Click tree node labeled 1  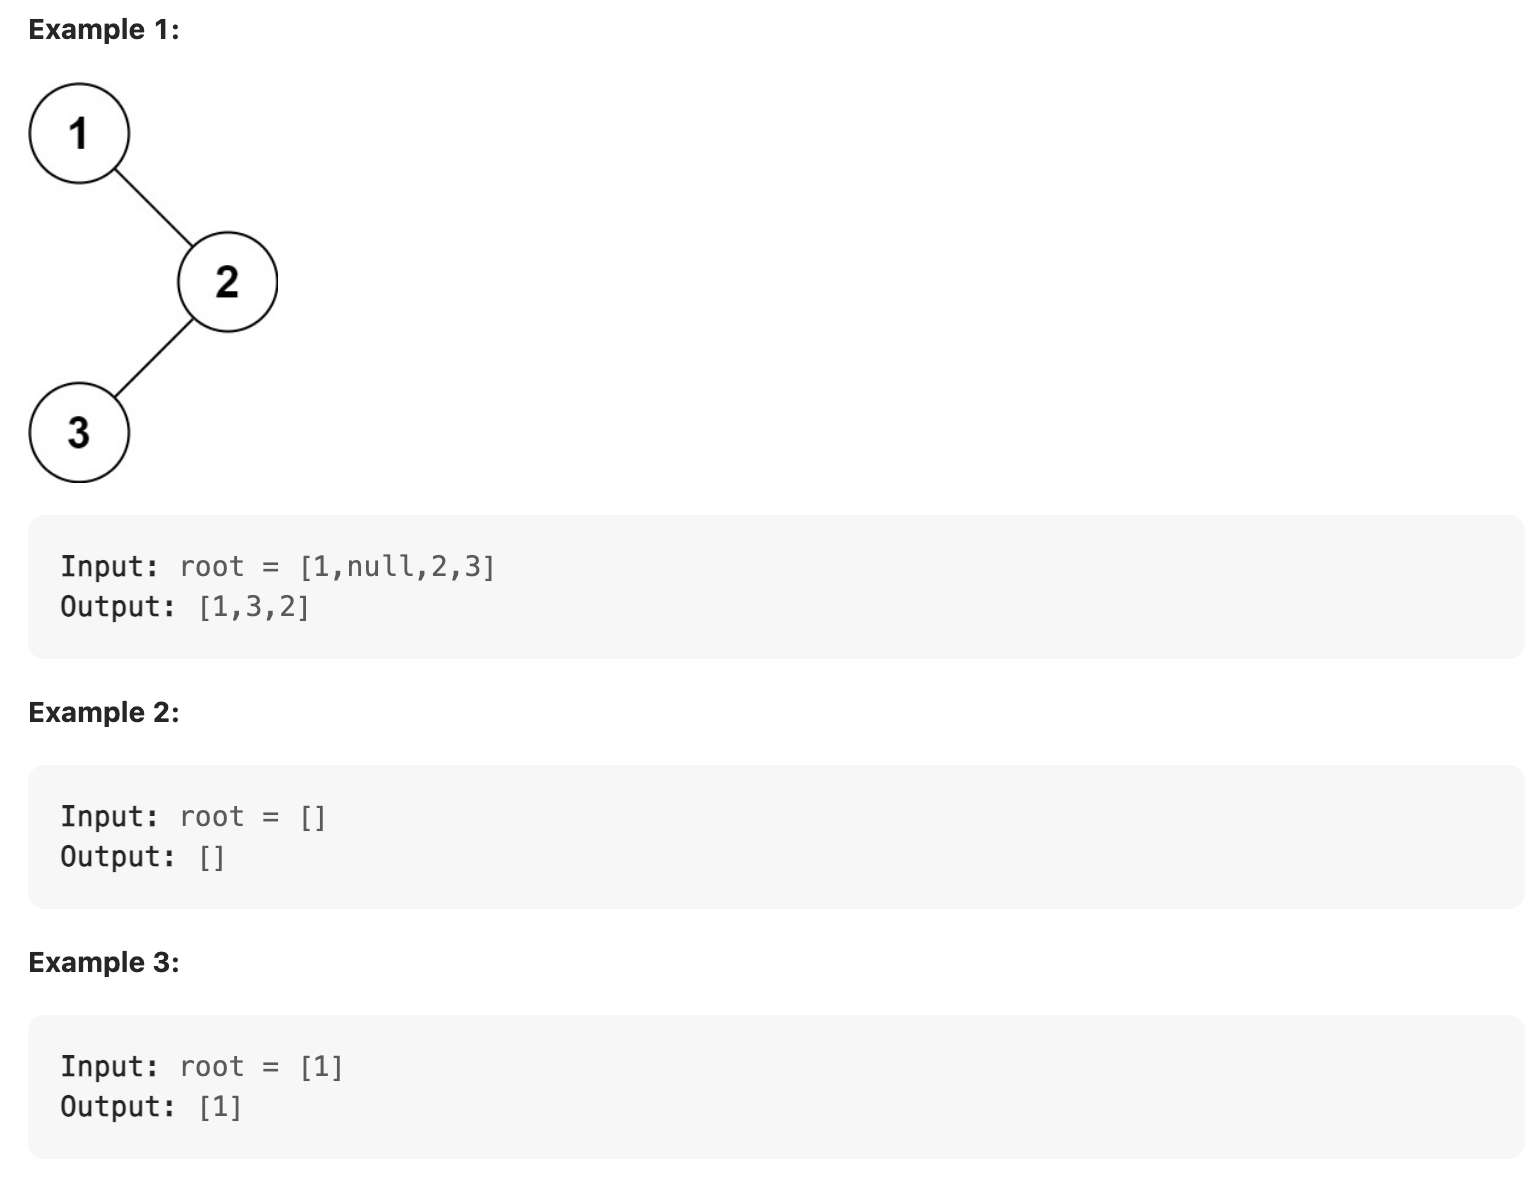(x=79, y=133)
